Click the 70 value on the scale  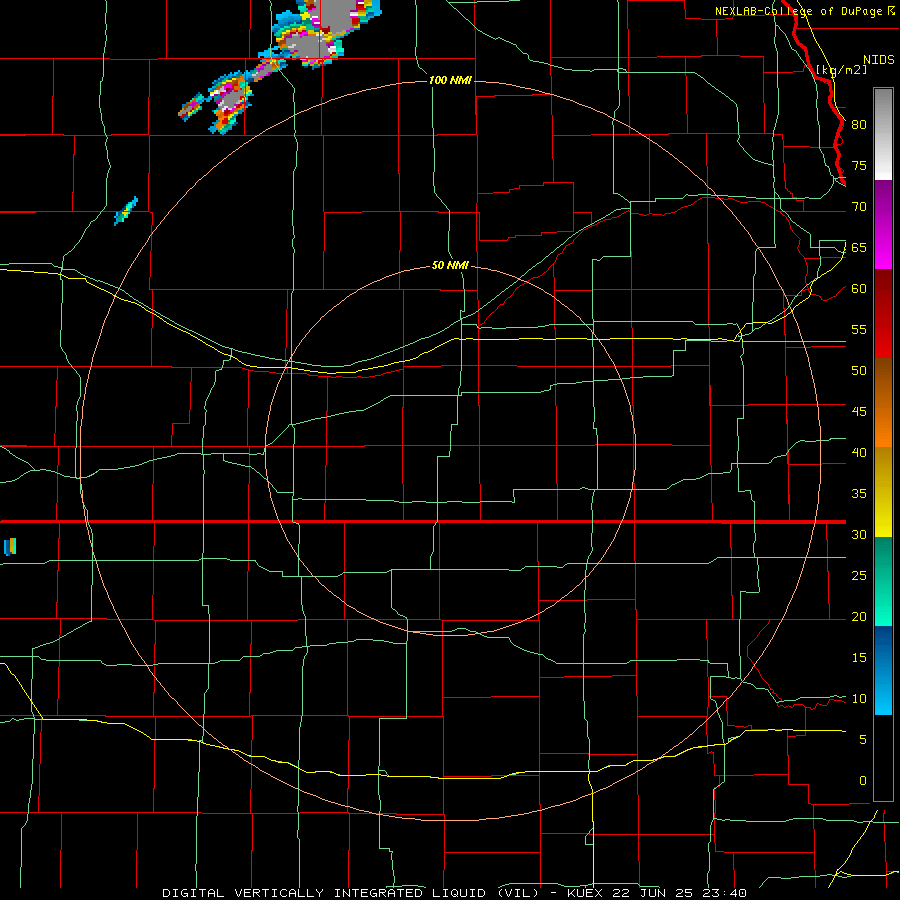point(859,207)
